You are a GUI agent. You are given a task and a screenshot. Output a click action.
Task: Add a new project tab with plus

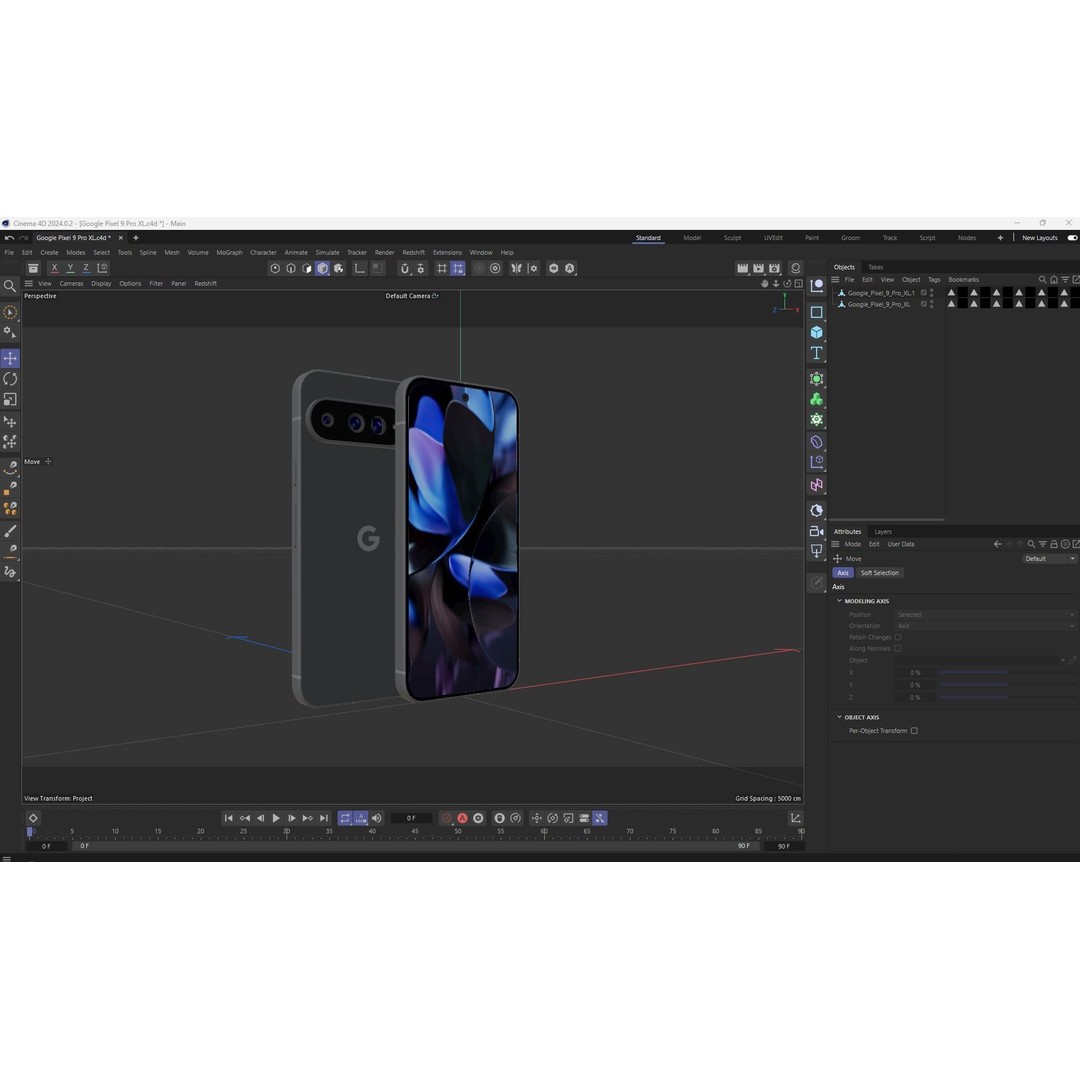click(136, 238)
